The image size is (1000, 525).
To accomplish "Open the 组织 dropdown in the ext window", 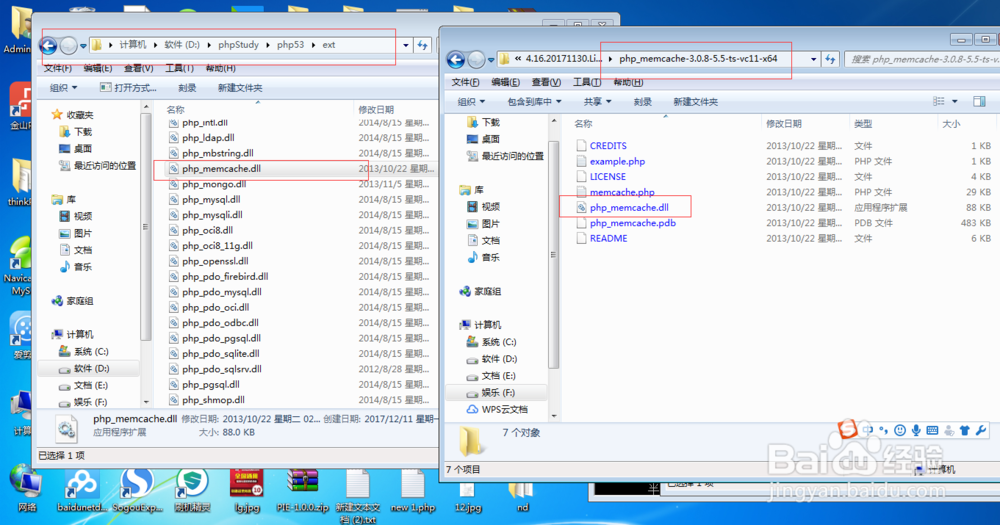I will coord(63,87).
